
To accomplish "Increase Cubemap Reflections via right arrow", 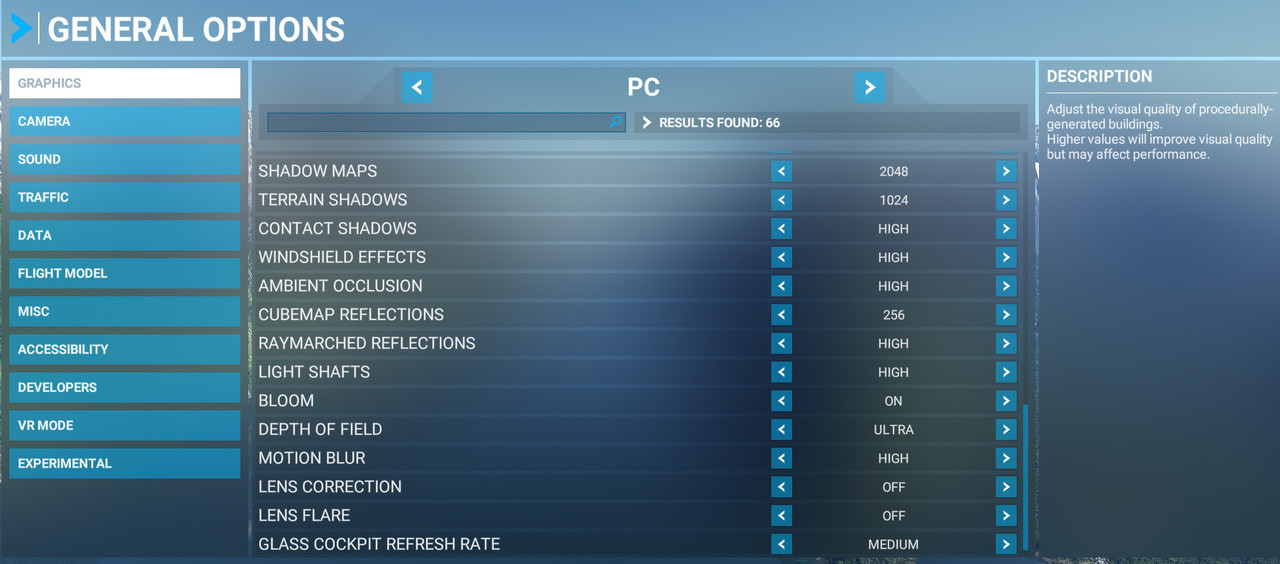I will [1006, 315].
